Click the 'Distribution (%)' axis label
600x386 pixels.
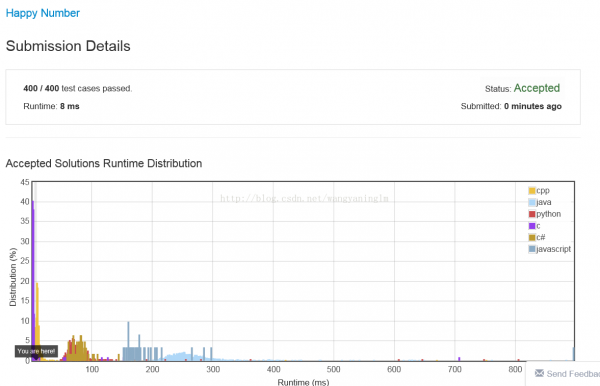click(13, 277)
